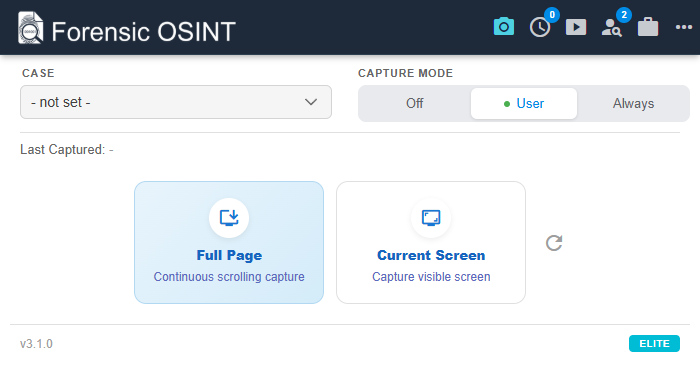Click the Continuous scrolling capture description
700x370 pixels.
[x=229, y=277]
